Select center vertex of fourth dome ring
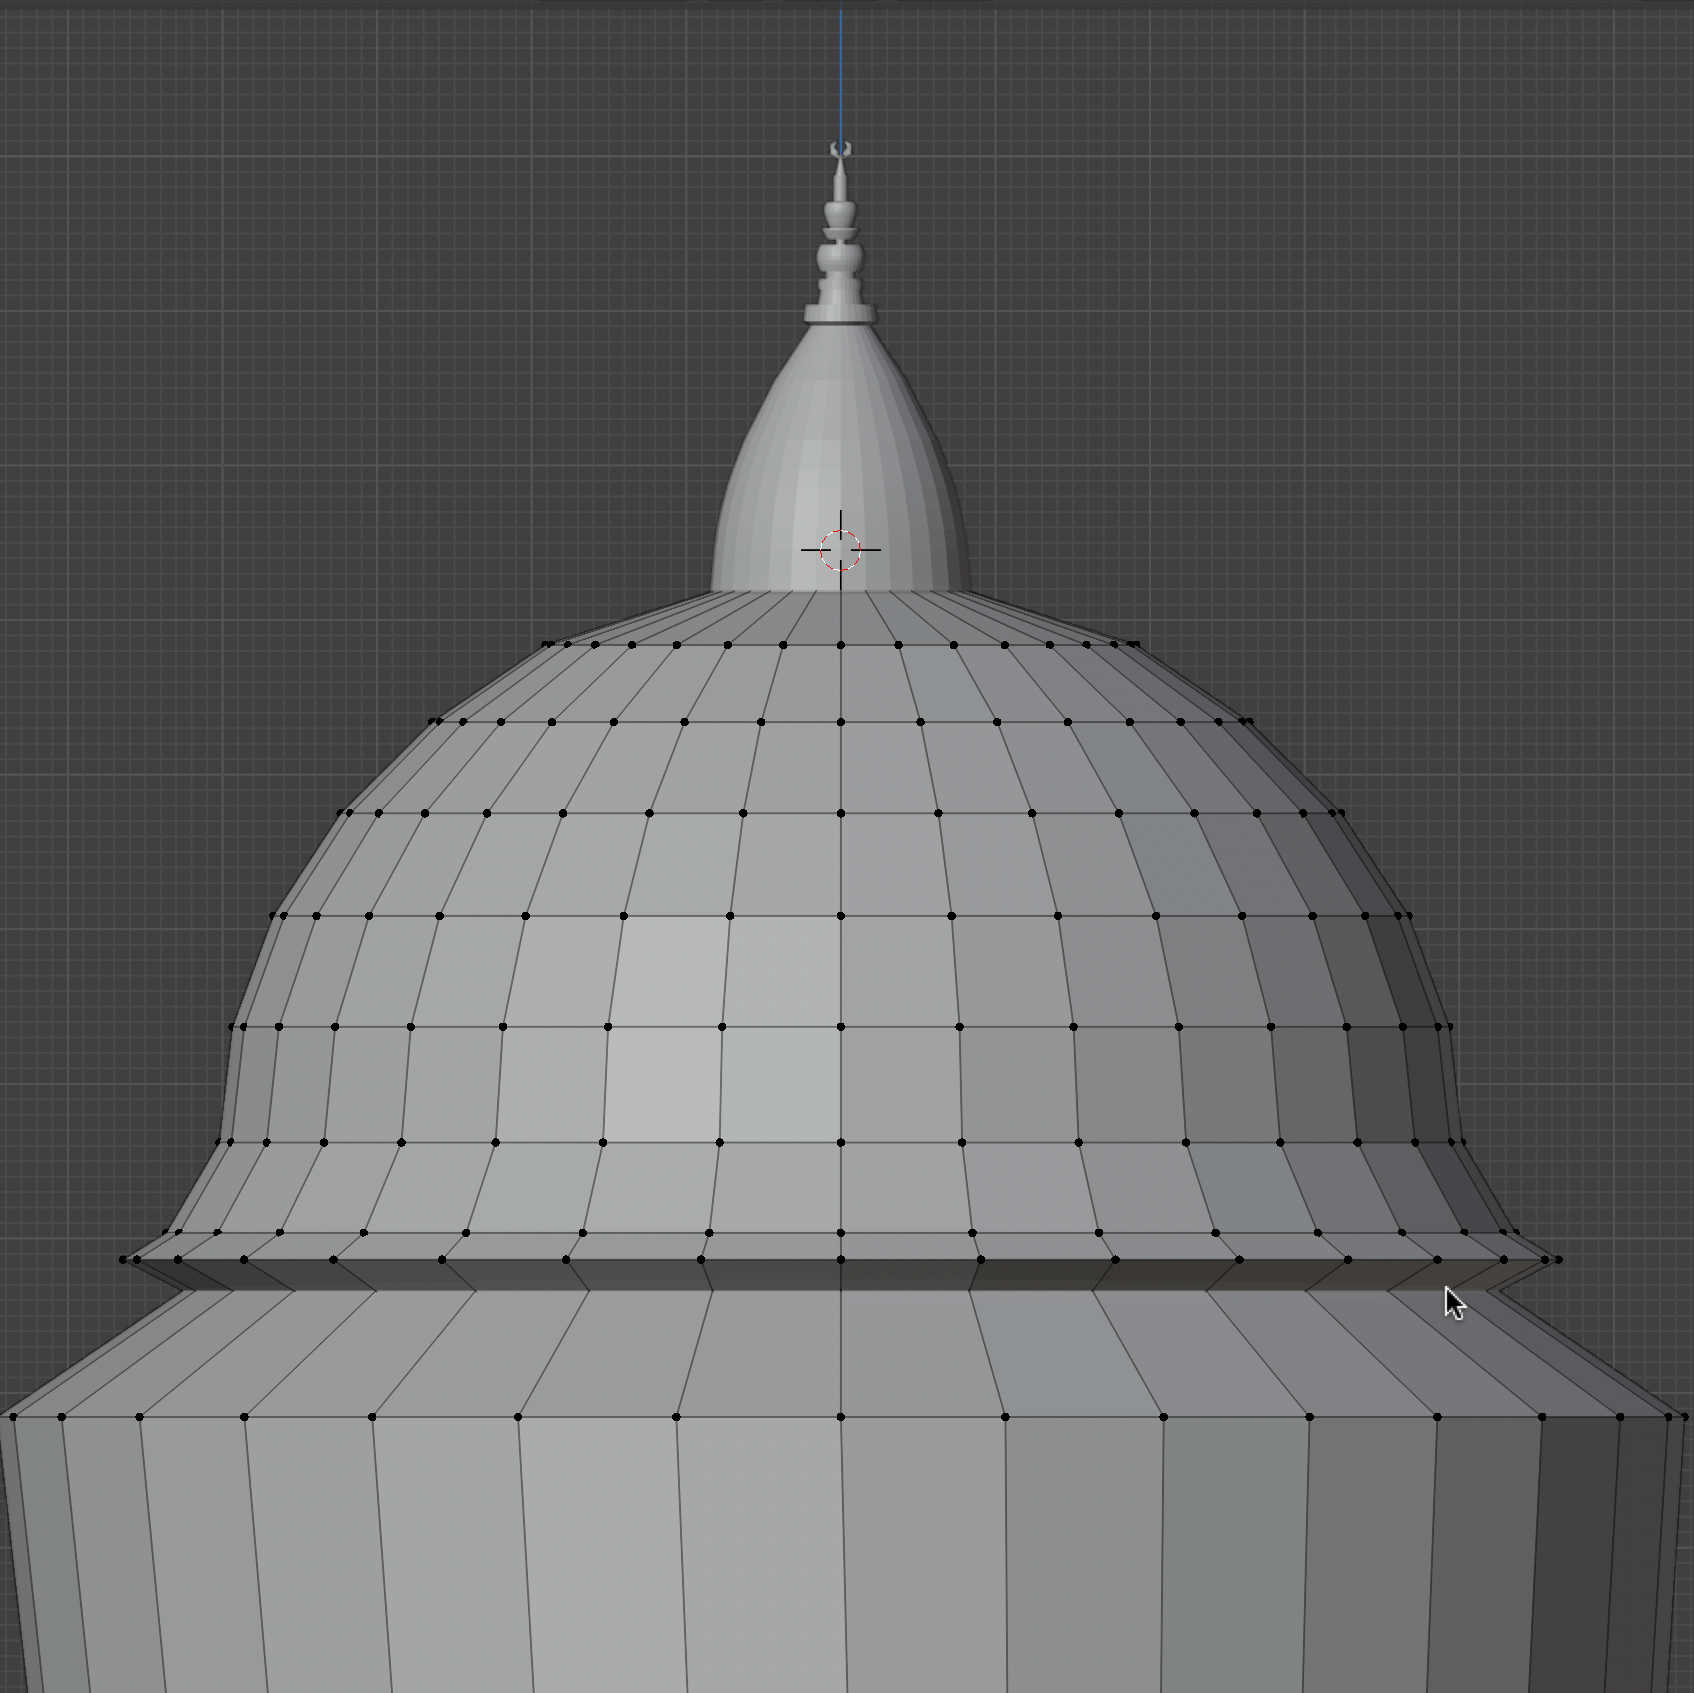This screenshot has height=1693, width=1694. coord(840,916)
